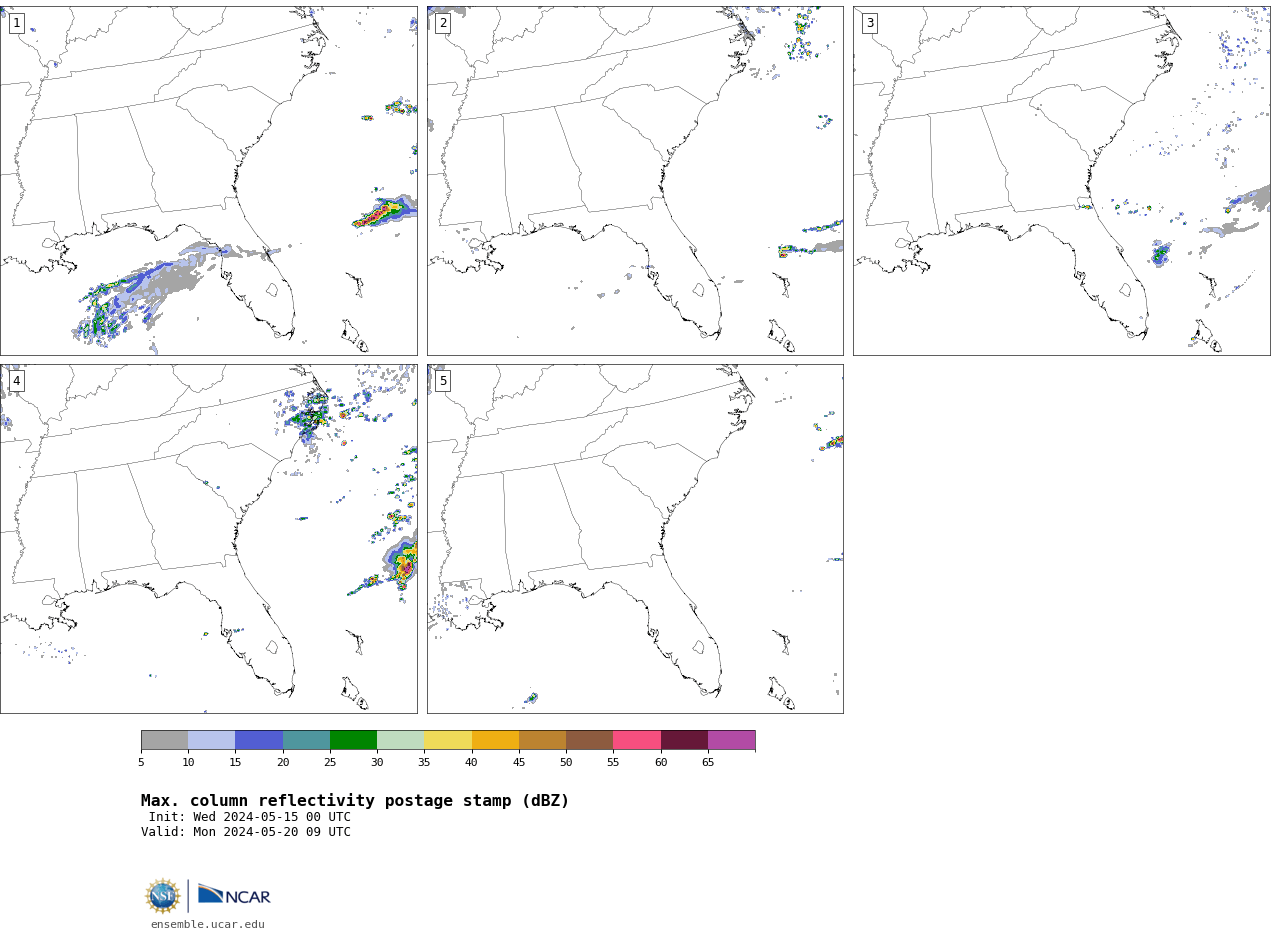1280x936 pixels.
Task: Click the NCAR logo
Action: (234, 895)
